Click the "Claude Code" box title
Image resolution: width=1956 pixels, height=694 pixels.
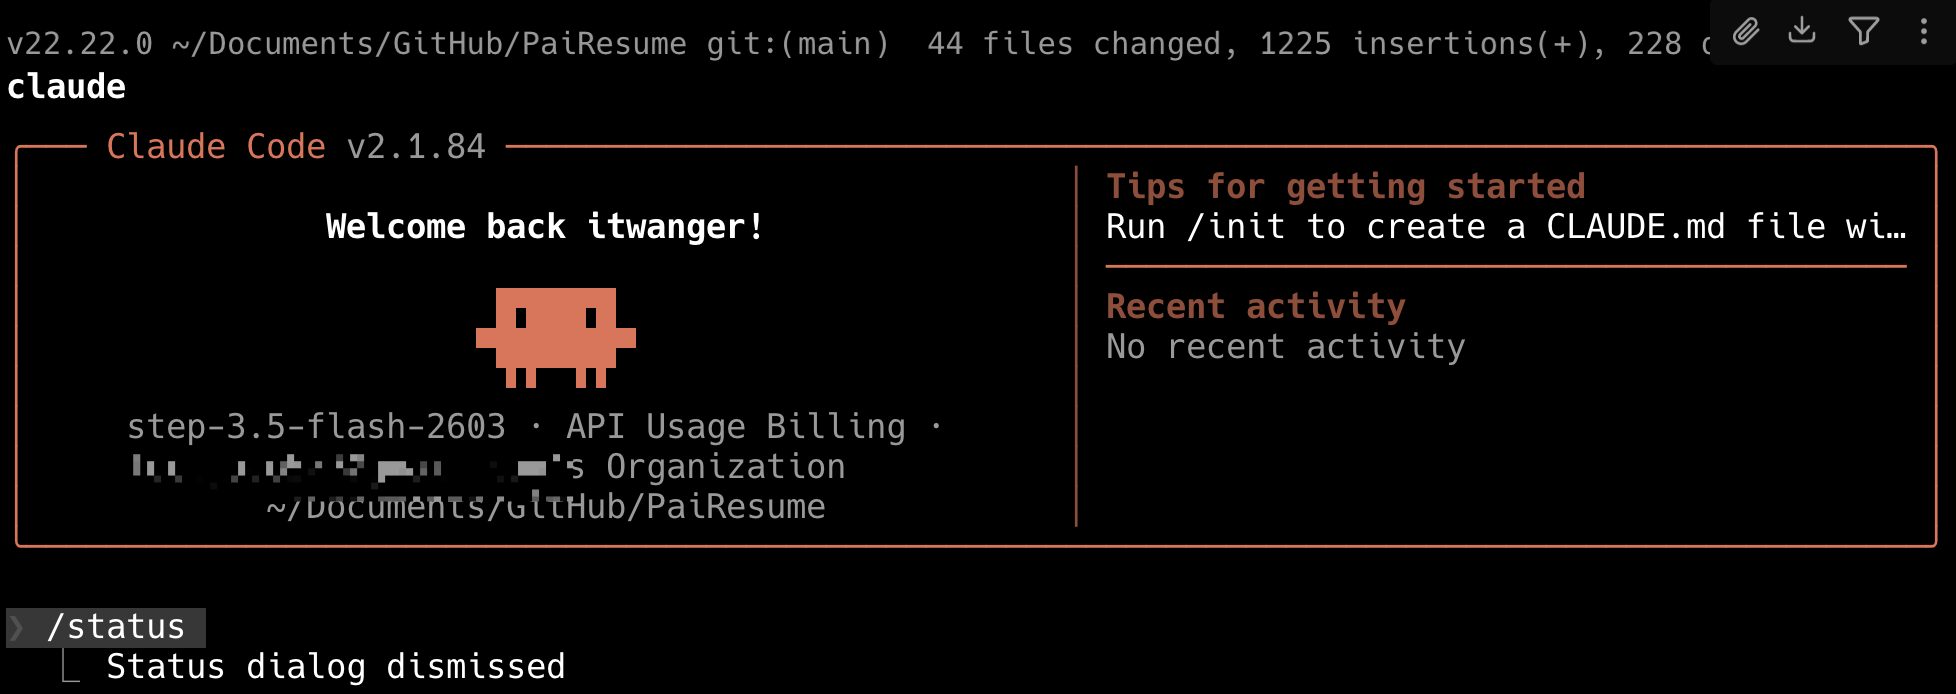click(x=216, y=147)
